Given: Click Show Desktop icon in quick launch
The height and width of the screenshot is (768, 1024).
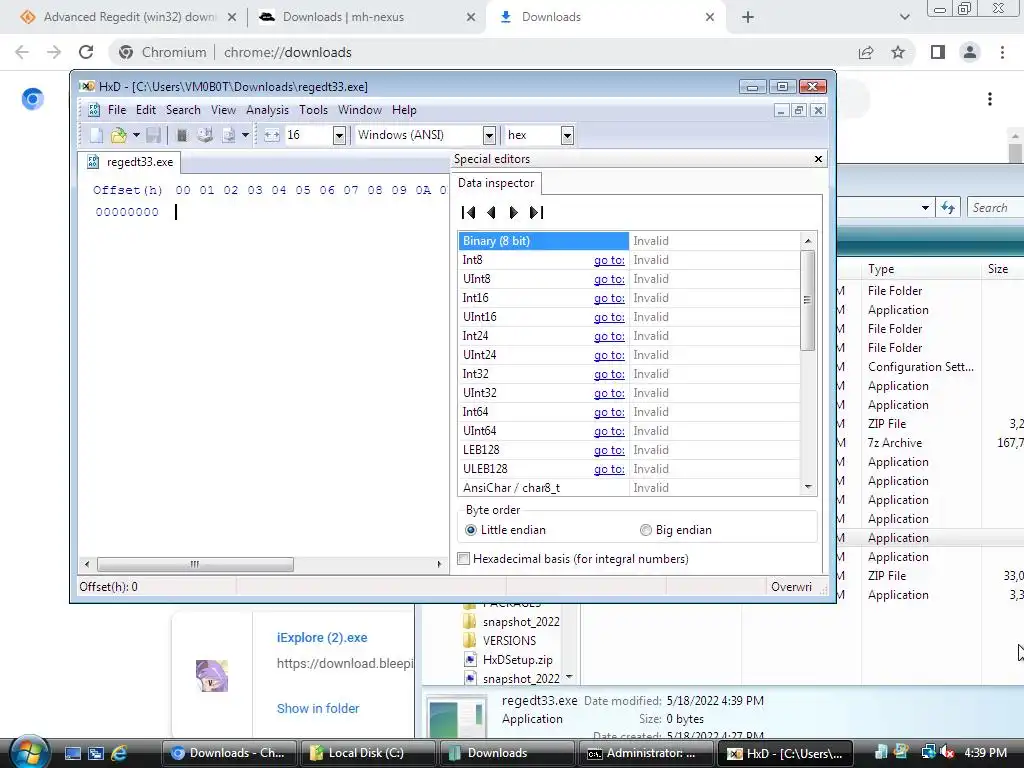Looking at the screenshot, I should click(x=72, y=753).
